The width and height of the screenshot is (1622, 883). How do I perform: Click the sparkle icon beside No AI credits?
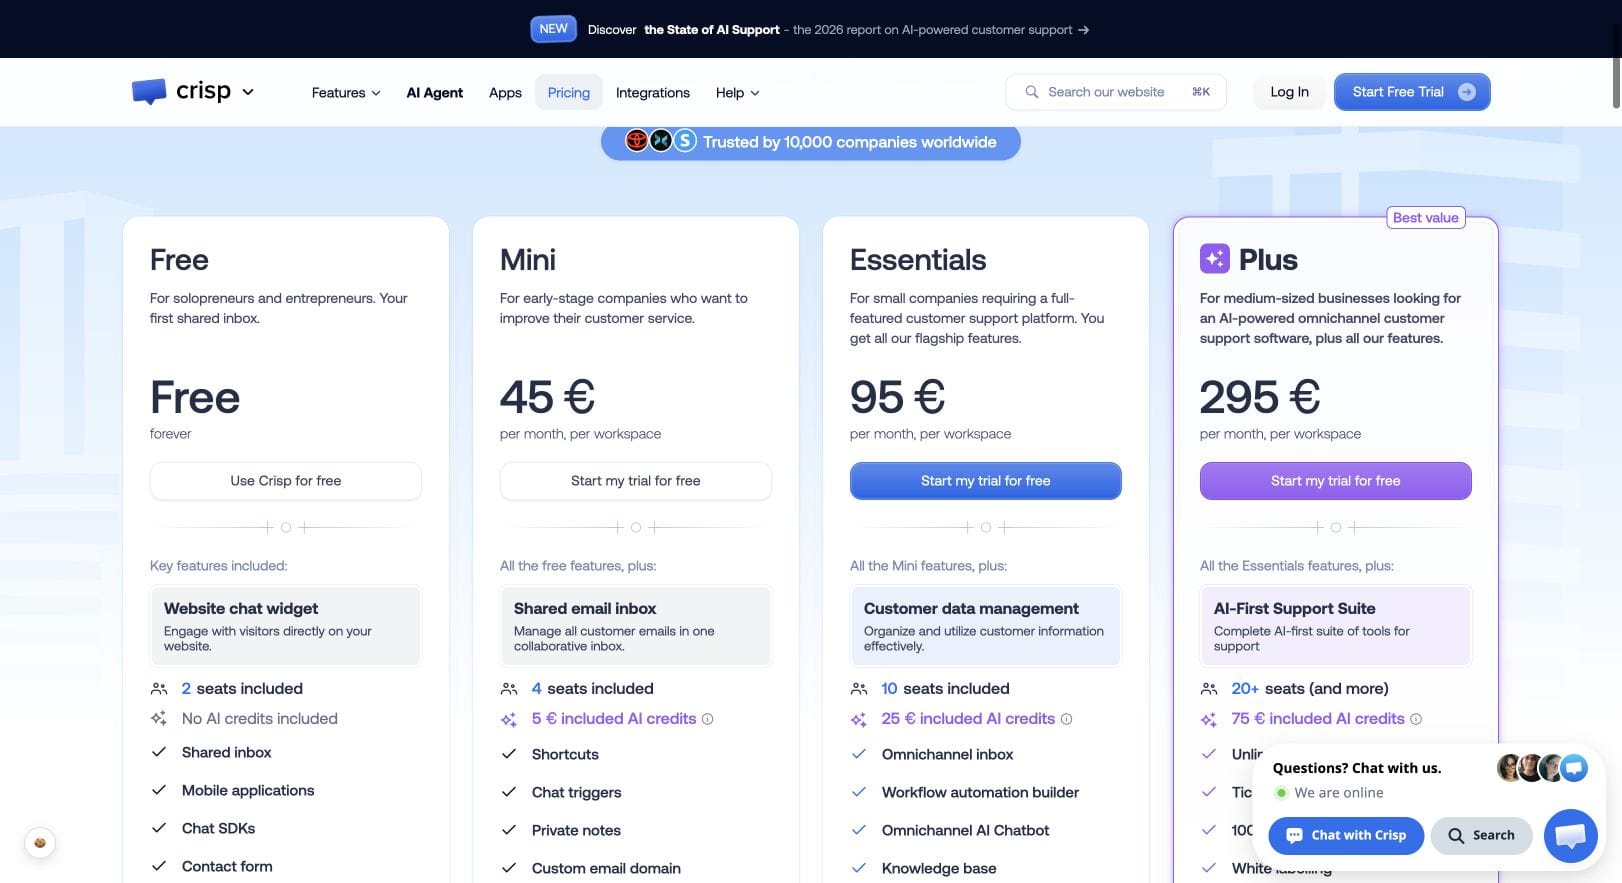[x=159, y=718]
